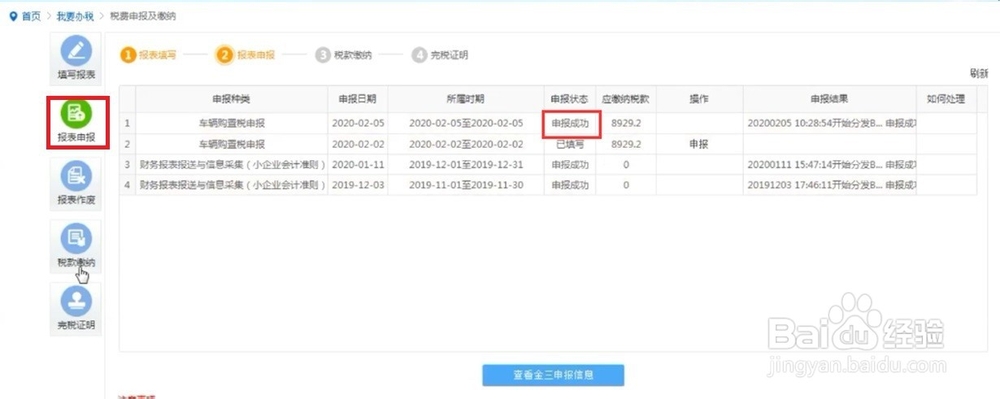
Task: Click the 申报日期 column header
Action: 358,99
